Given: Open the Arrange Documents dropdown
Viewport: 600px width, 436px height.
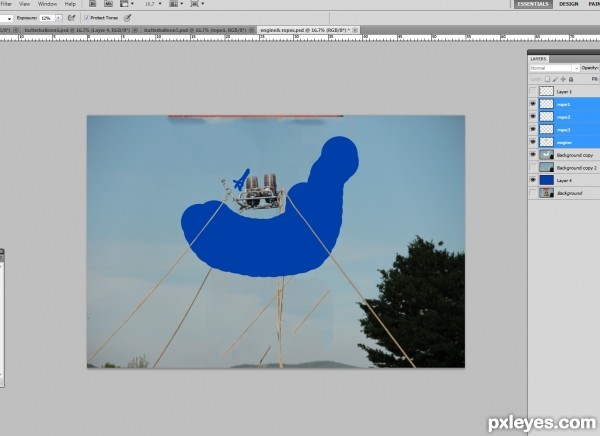Looking at the screenshot, I should click(x=176, y=4).
